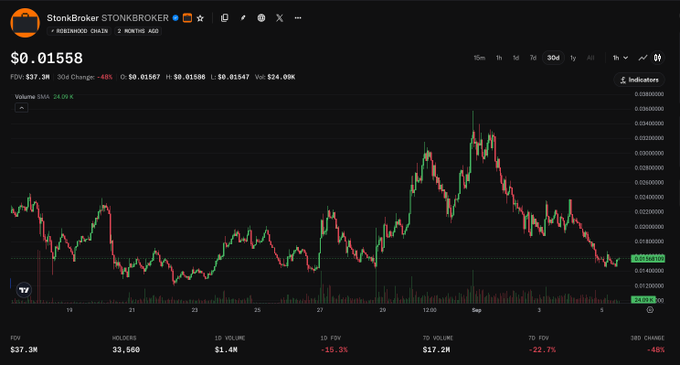680x365 pixels.
Task: Open the token's X profile
Action: 280,18
